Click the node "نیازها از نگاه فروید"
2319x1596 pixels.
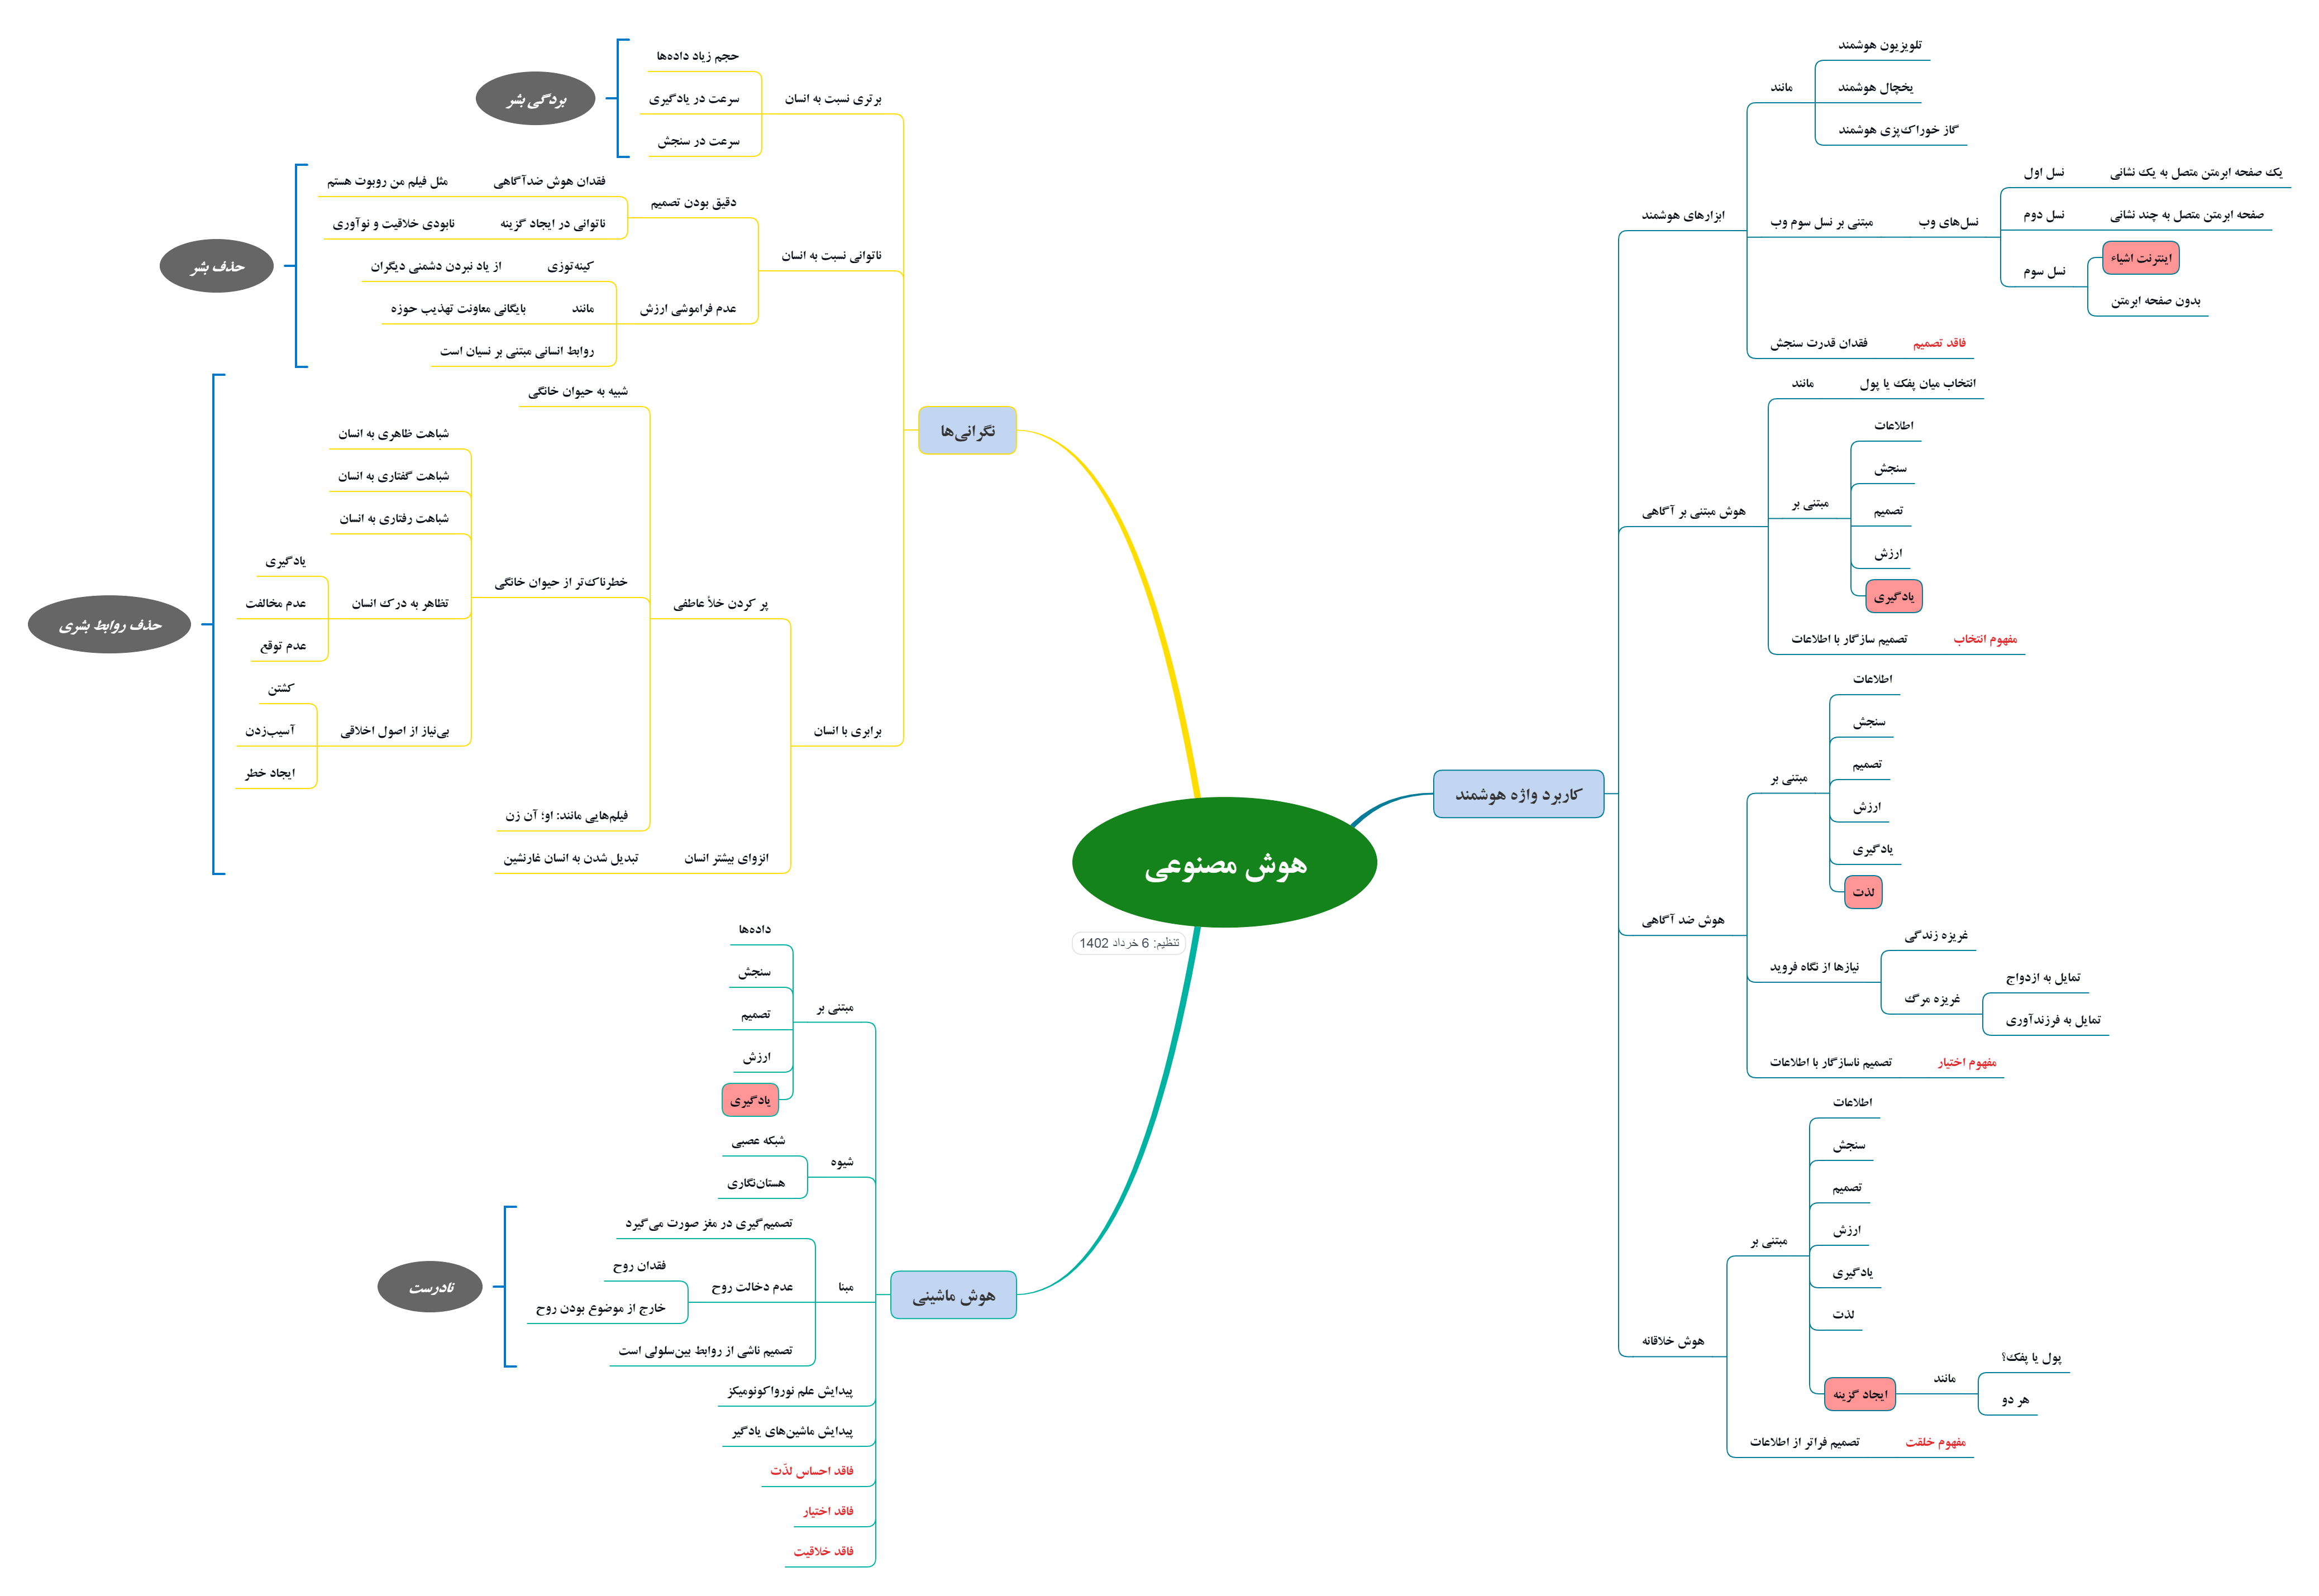pos(1814,967)
